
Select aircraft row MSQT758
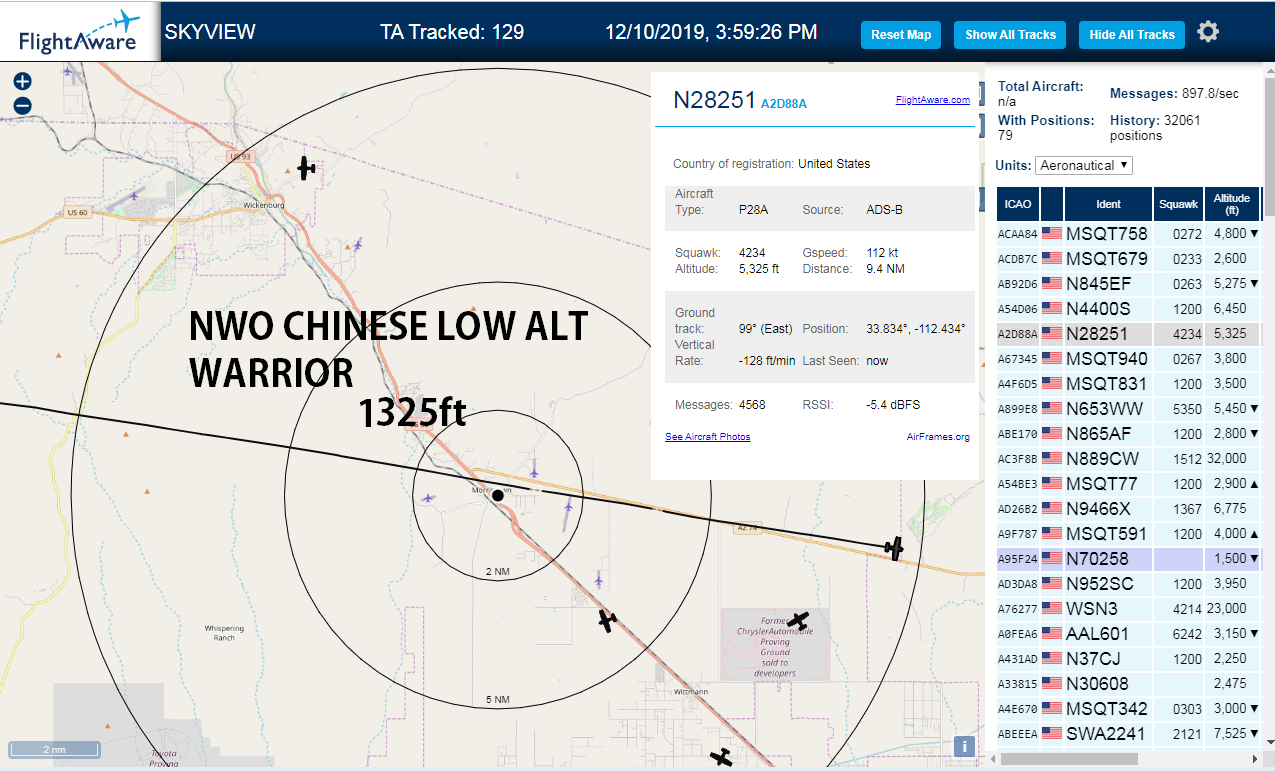[1129, 234]
